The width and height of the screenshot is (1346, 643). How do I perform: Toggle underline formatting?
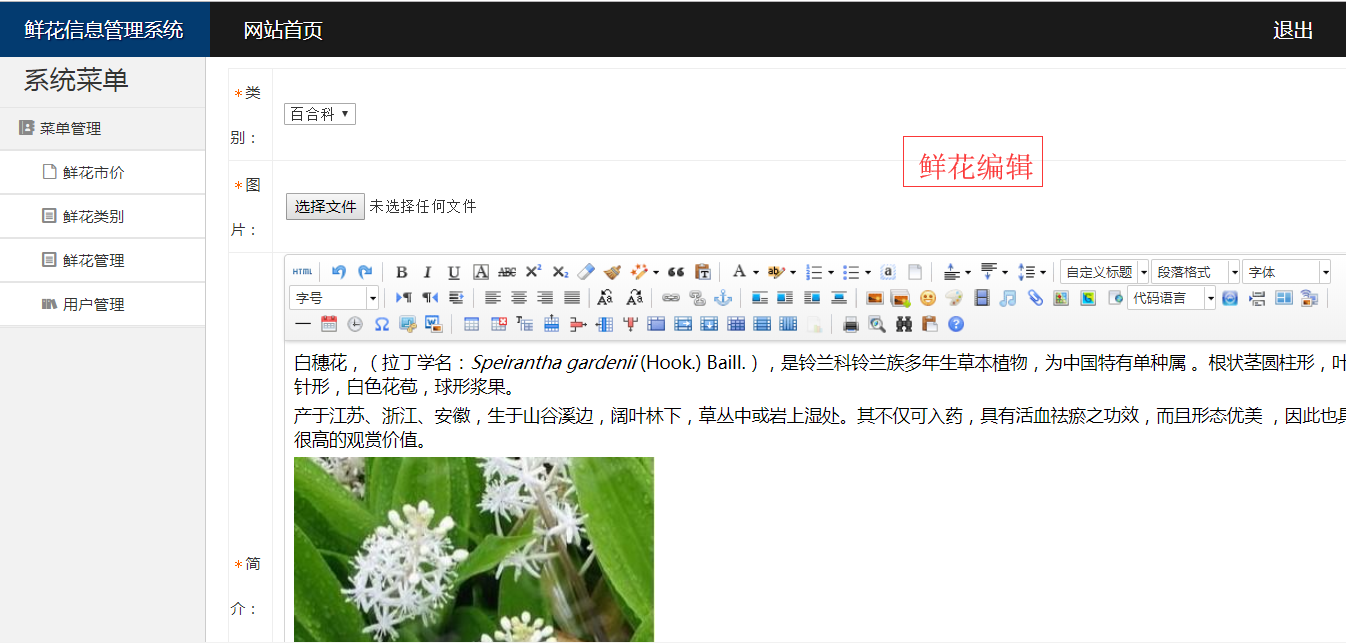click(x=454, y=272)
